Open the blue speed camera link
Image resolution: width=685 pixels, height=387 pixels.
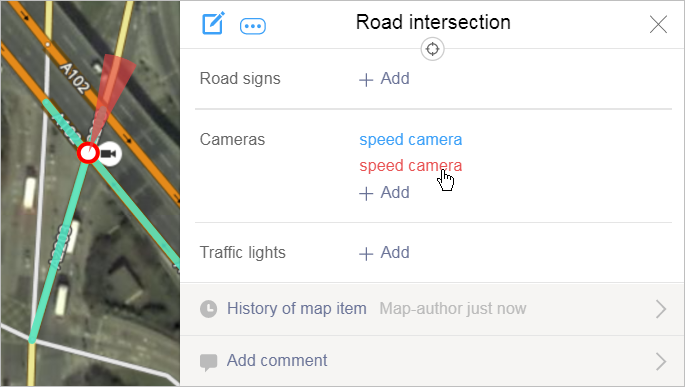[x=411, y=140]
